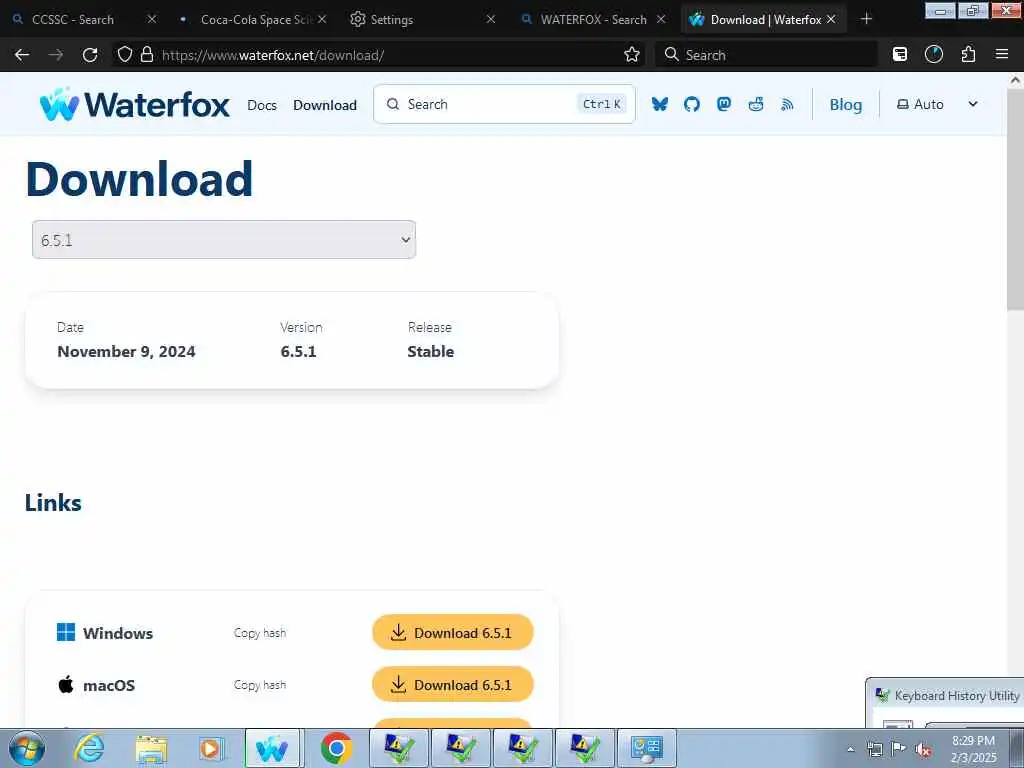Download Waterfox 6.5.1 for Windows
This screenshot has width=1024, height=768.
(x=453, y=632)
